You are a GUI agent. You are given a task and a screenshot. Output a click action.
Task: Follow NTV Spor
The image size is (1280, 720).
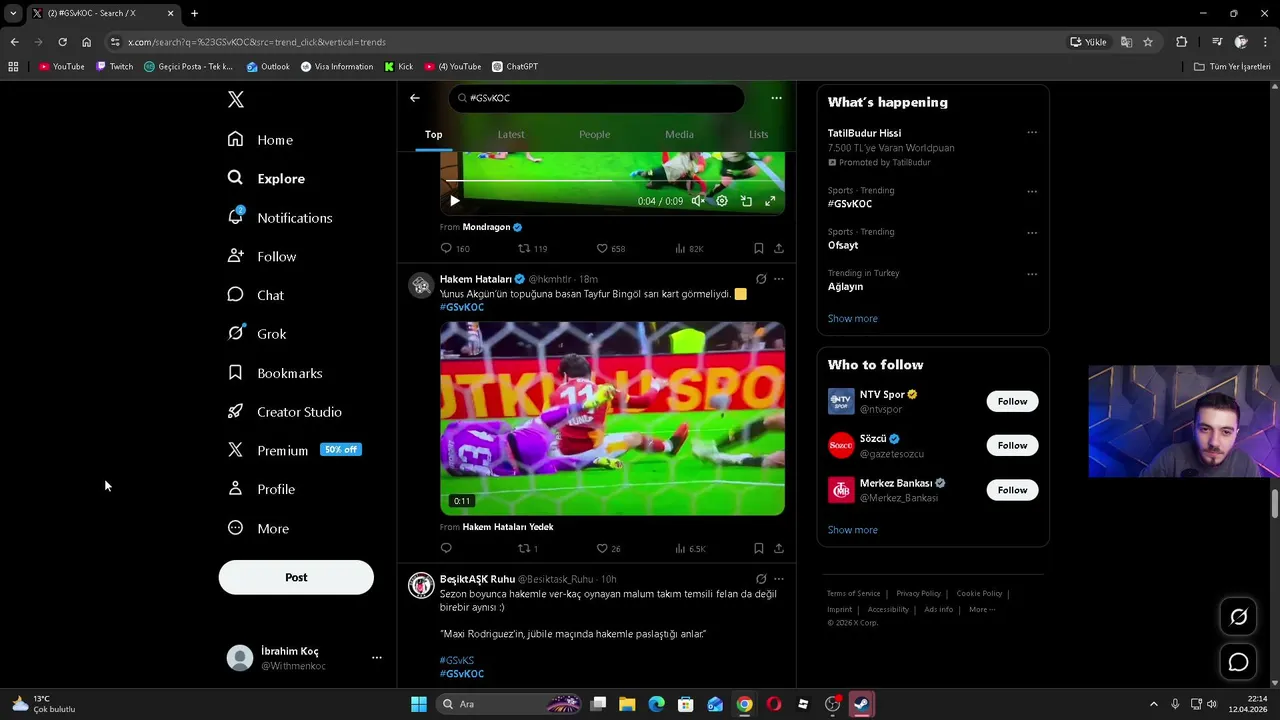click(x=1012, y=401)
